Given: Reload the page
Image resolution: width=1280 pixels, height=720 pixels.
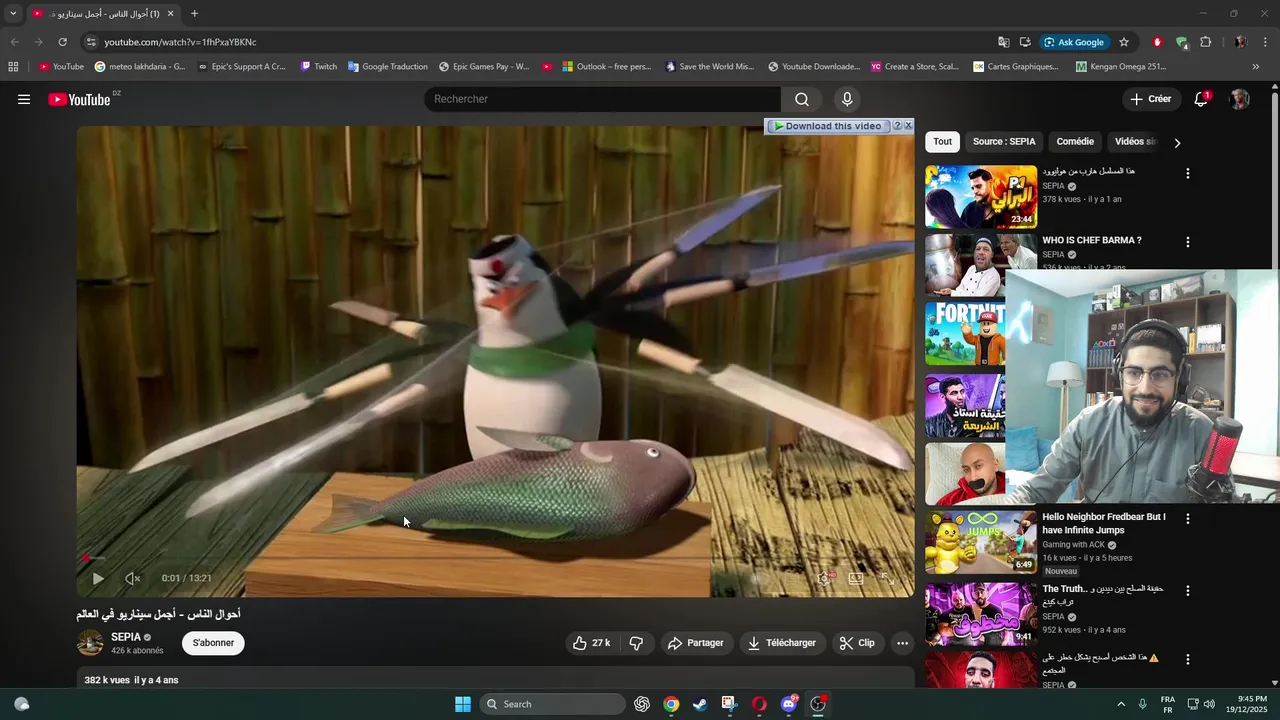Looking at the screenshot, I should (x=62, y=42).
